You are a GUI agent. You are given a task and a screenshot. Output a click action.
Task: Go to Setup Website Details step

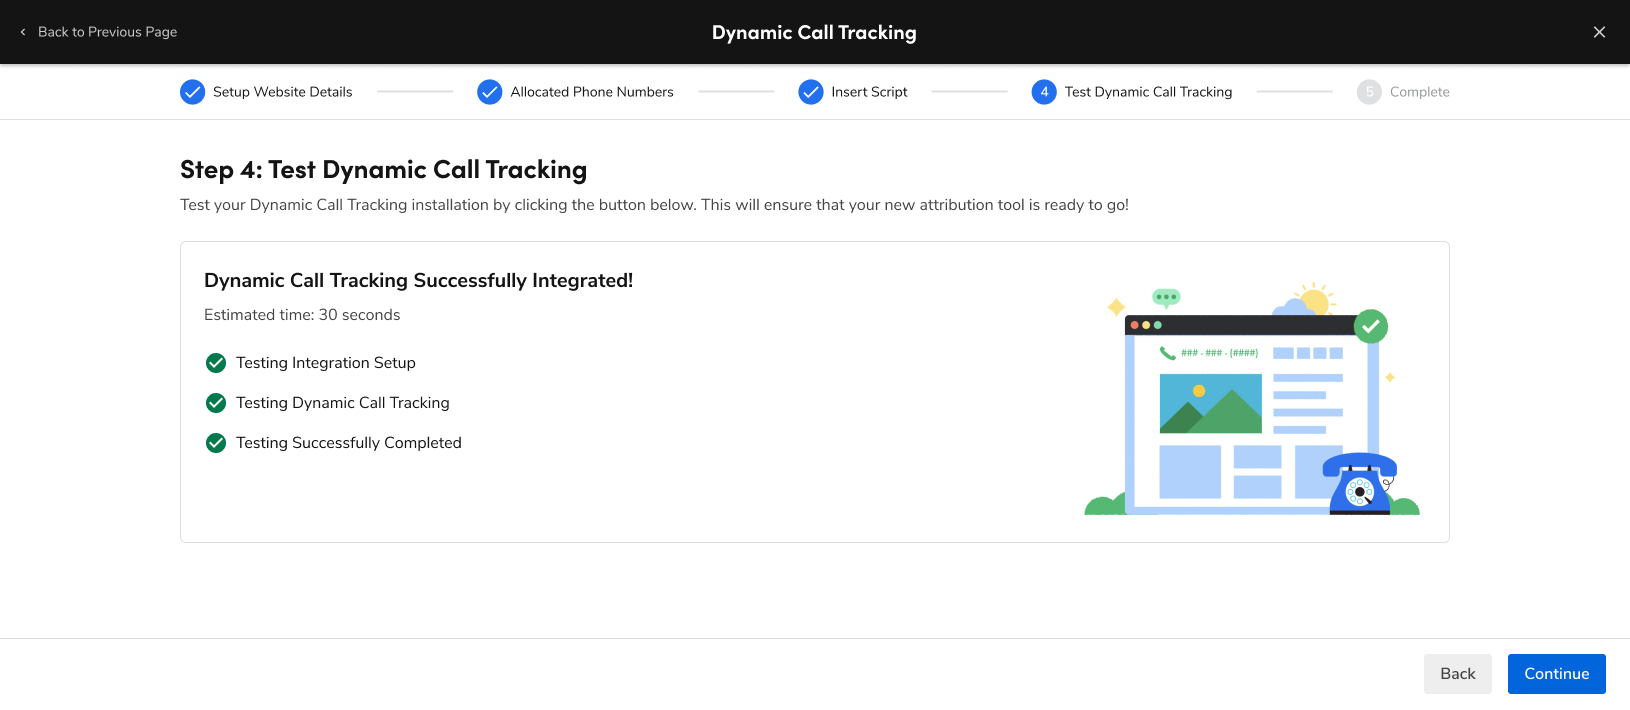pyautogui.click(x=282, y=92)
